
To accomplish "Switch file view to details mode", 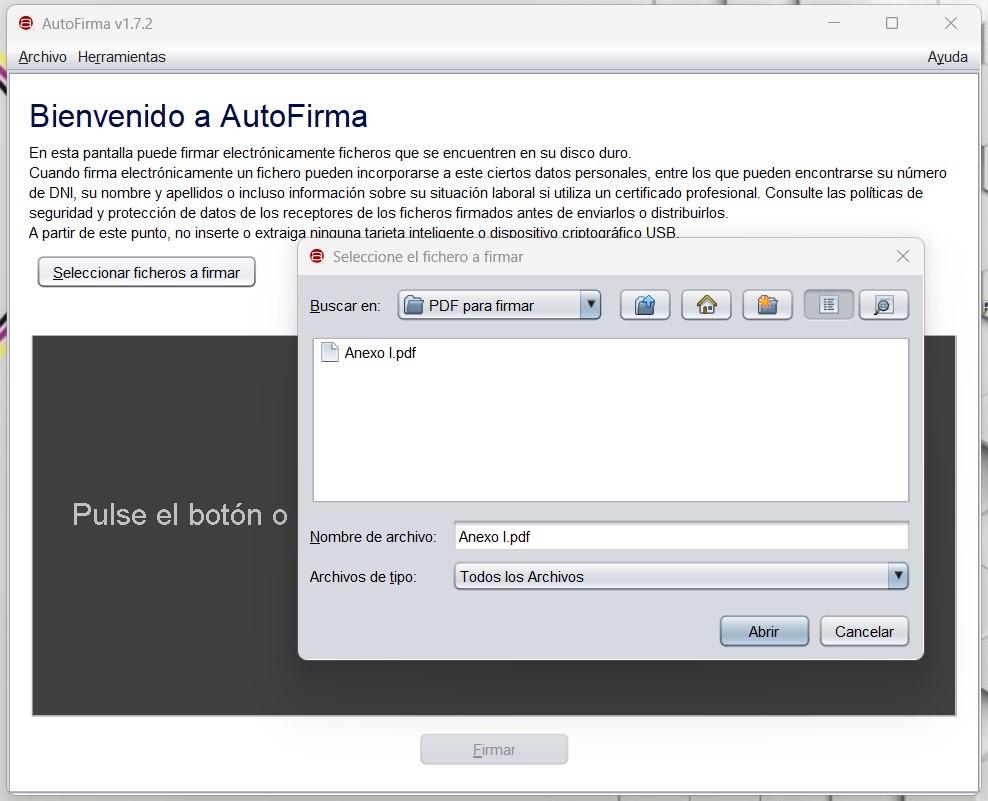I will pos(883,306).
